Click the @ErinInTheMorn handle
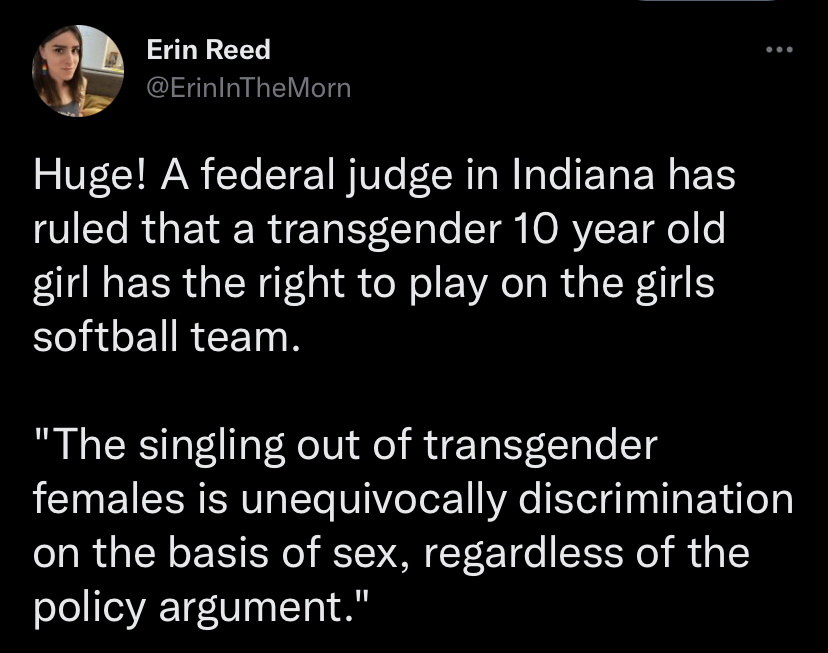Image resolution: width=828 pixels, height=653 pixels. 249,87
